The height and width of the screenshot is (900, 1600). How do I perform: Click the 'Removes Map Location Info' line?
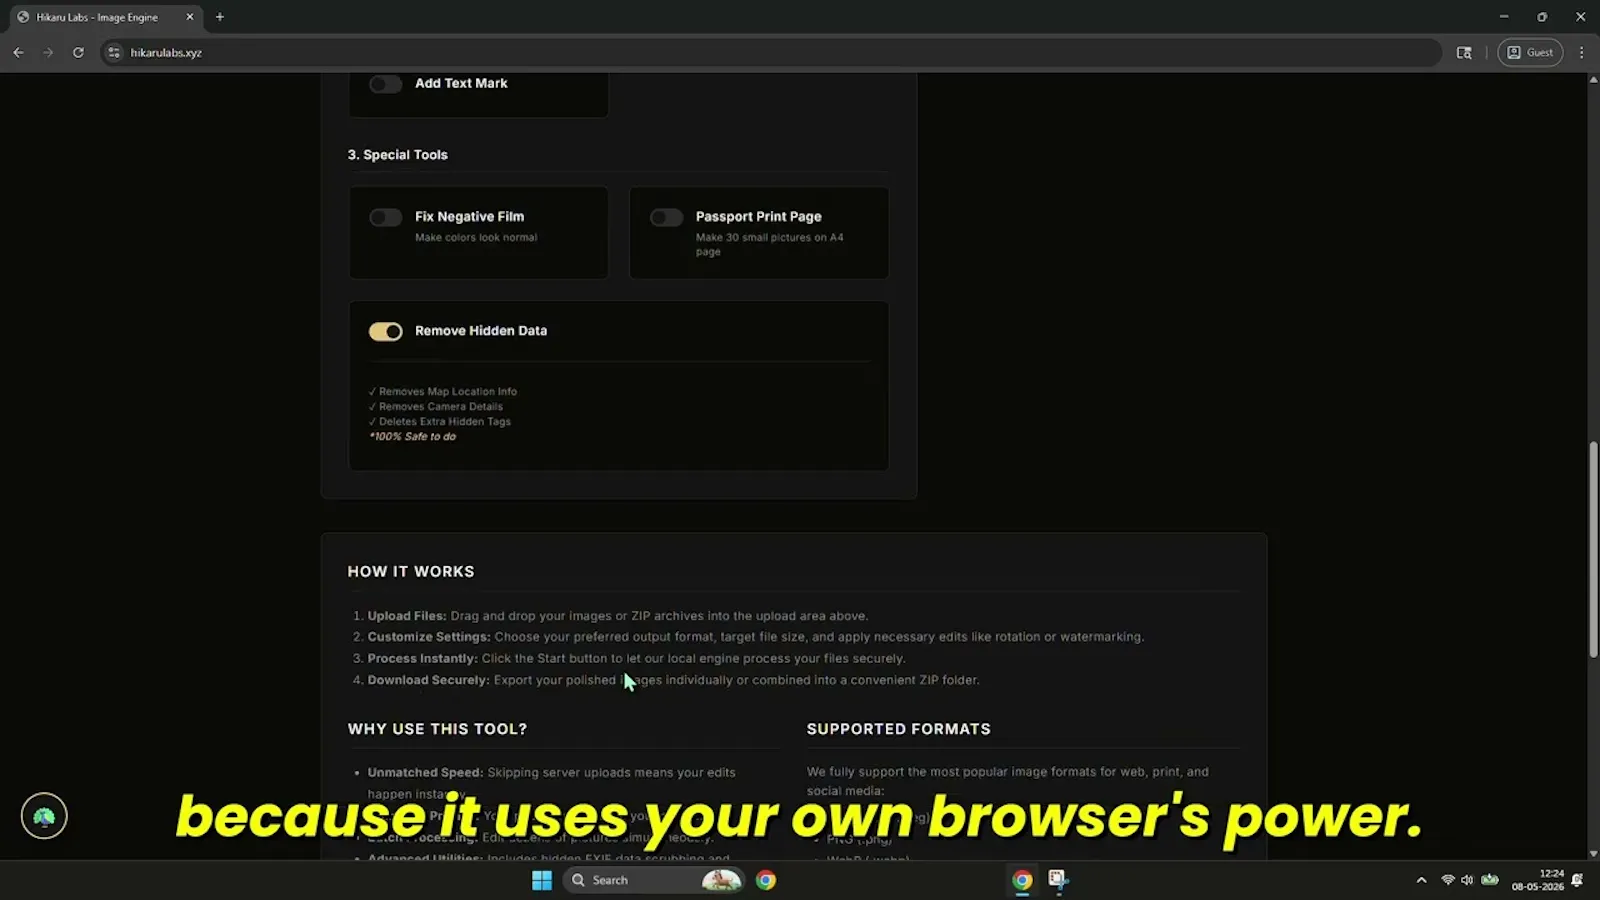pyautogui.click(x=443, y=392)
